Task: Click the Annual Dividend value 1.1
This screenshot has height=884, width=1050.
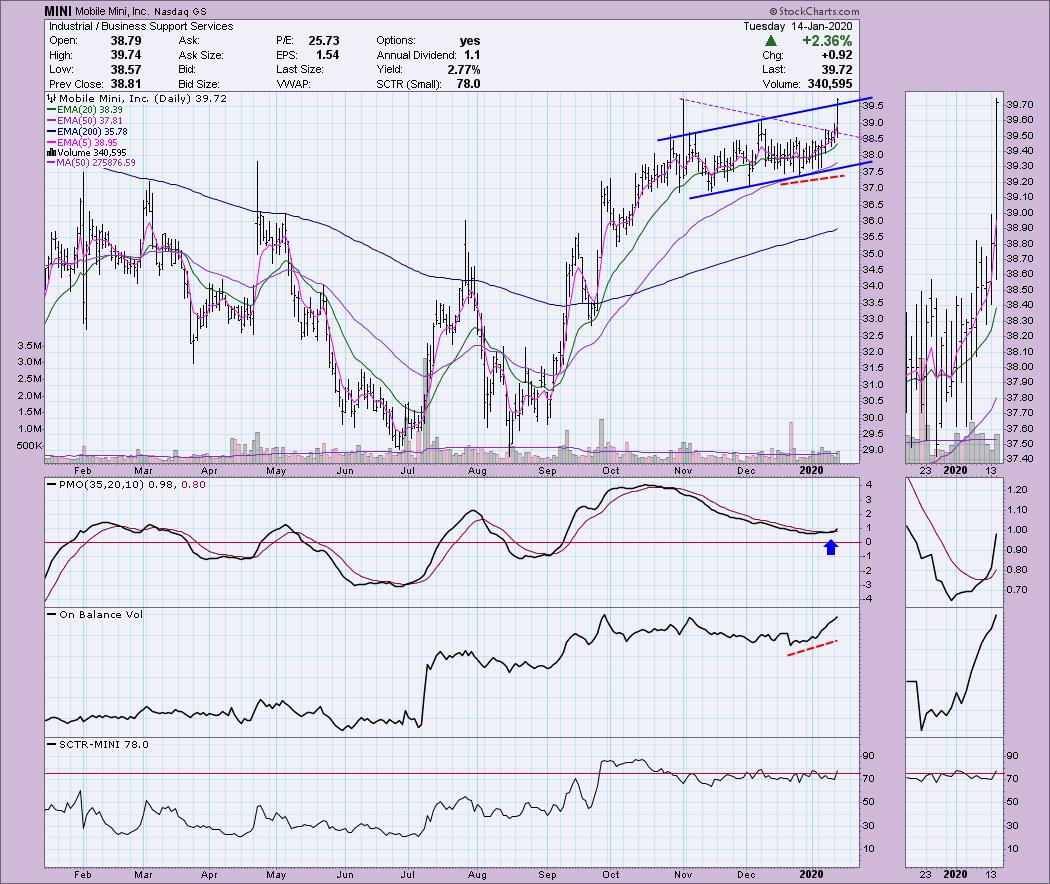Action: (x=471, y=55)
